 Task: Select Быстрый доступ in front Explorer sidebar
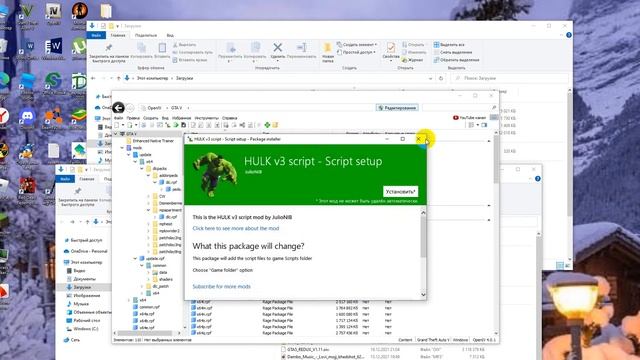(83, 240)
